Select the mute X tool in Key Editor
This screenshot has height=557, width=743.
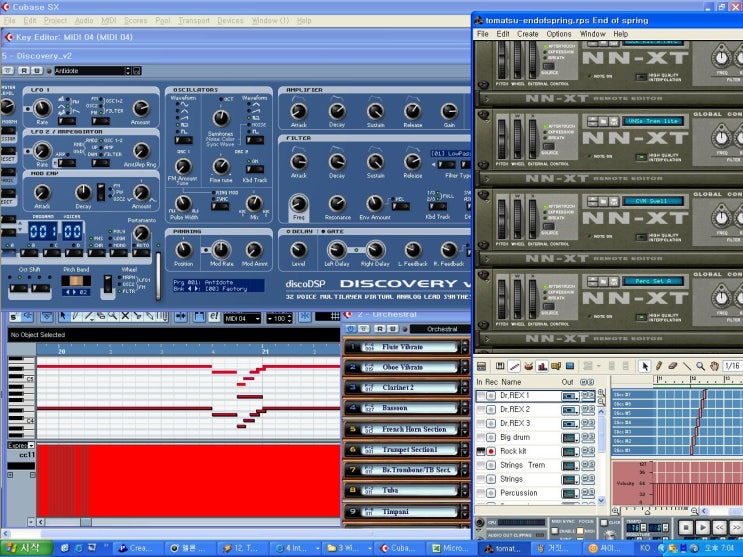click(x=125, y=316)
